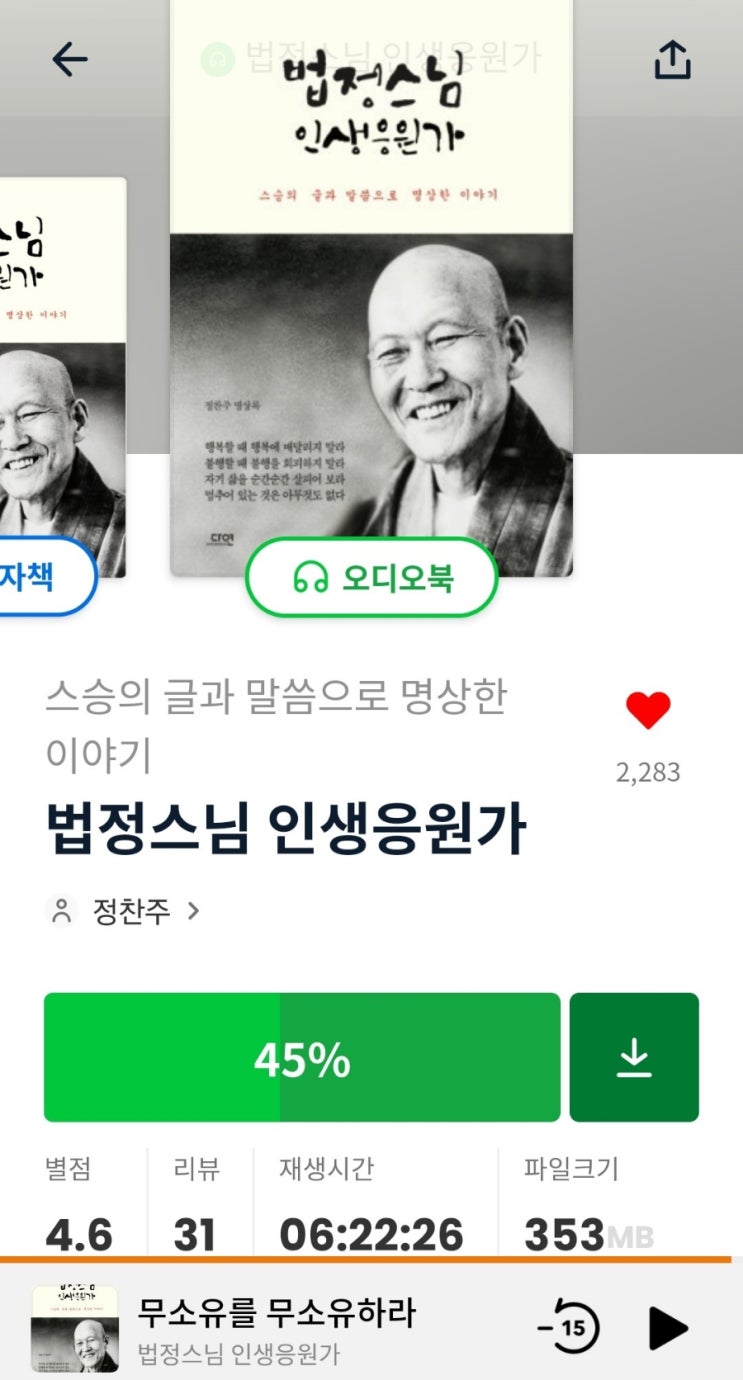This screenshot has height=1380, width=743.
Task: Select the 오디오북 format tab
Action: [x=372, y=577]
